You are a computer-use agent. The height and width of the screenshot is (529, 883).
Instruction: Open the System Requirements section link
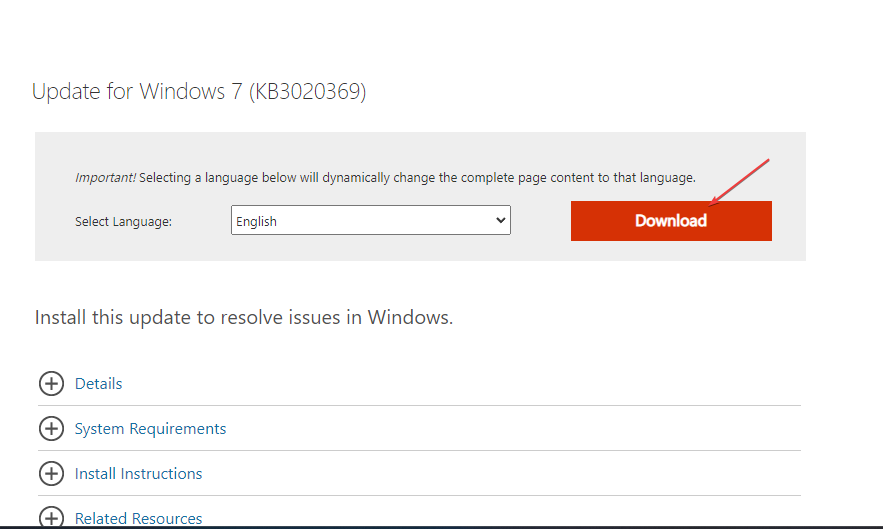[150, 429]
